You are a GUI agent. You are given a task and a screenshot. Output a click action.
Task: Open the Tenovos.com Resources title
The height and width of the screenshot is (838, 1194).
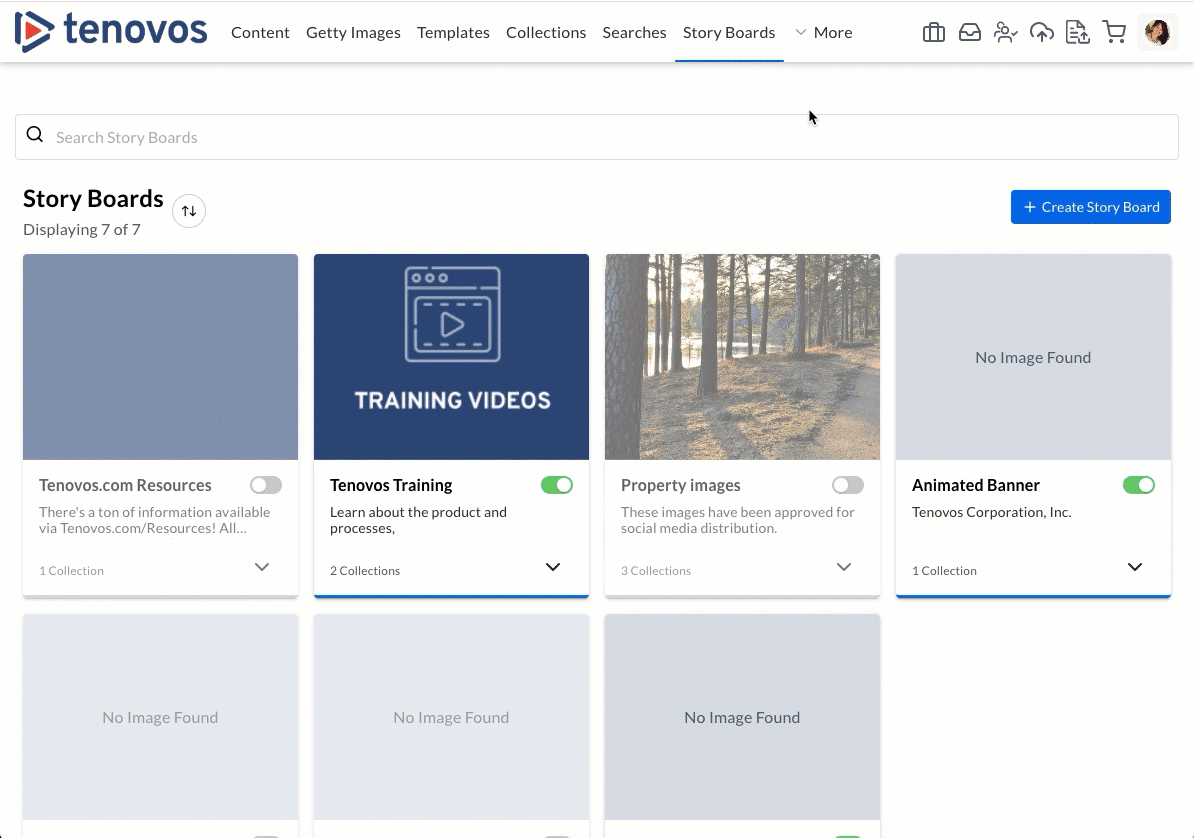[x=126, y=485]
